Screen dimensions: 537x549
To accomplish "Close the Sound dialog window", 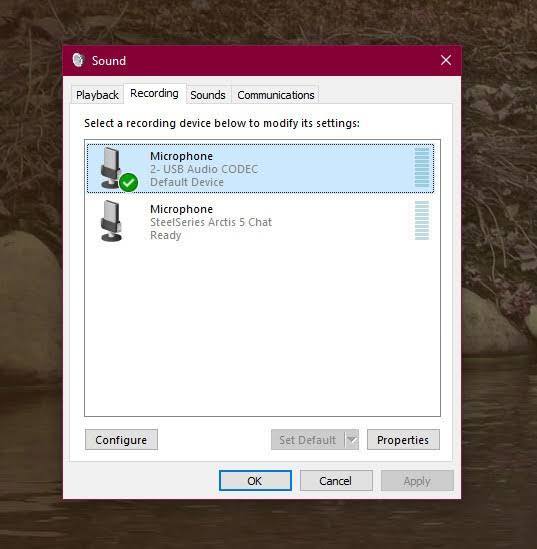I will (x=446, y=60).
